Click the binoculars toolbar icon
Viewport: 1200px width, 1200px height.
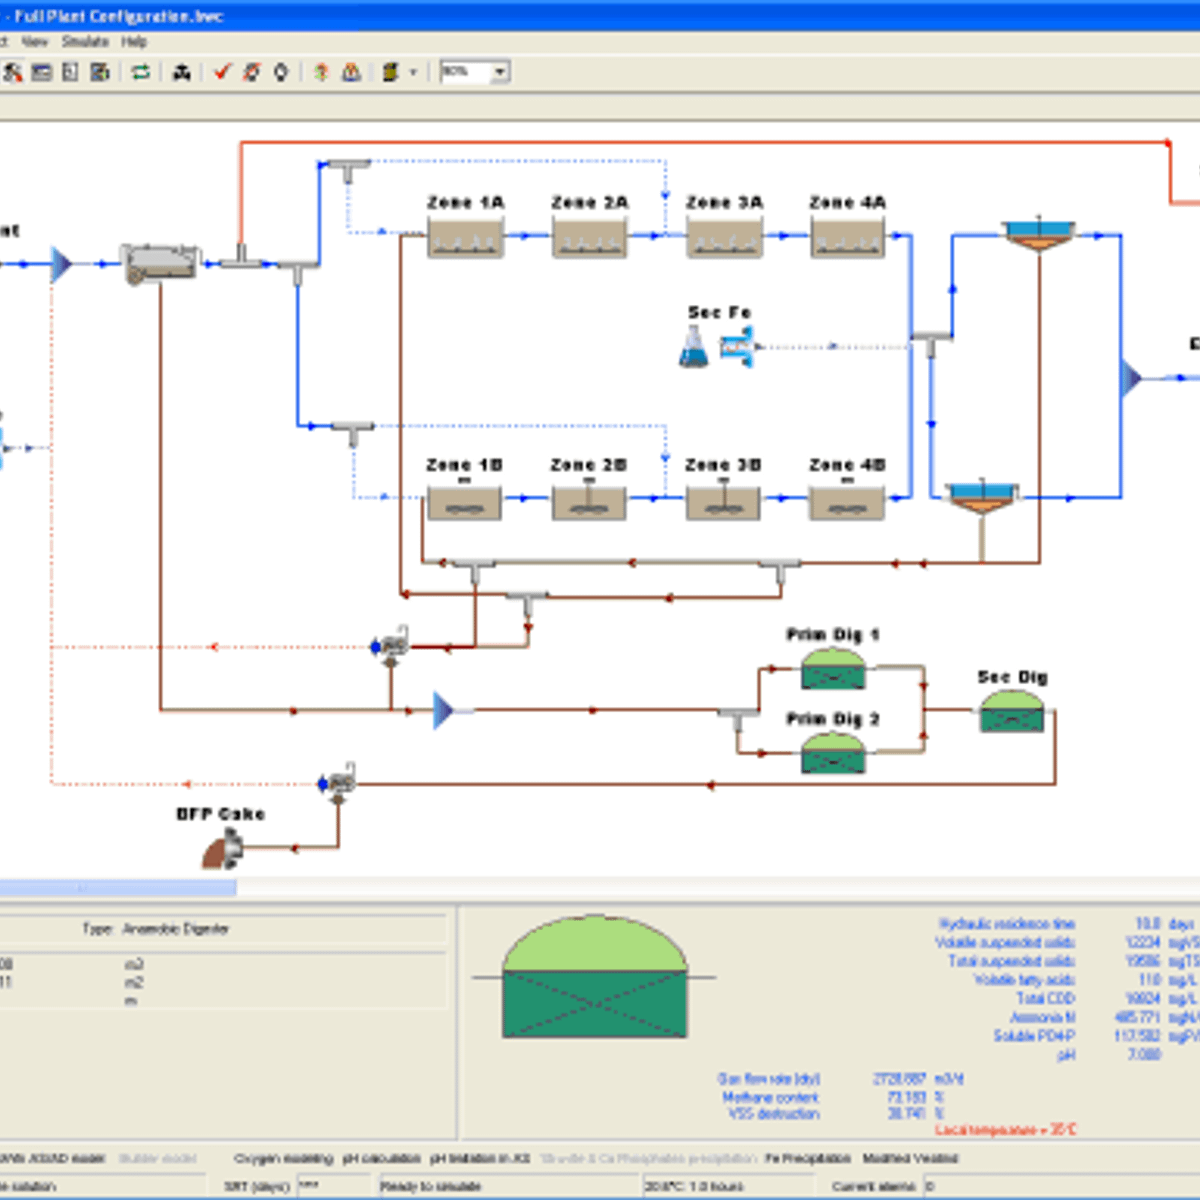click(x=181, y=72)
